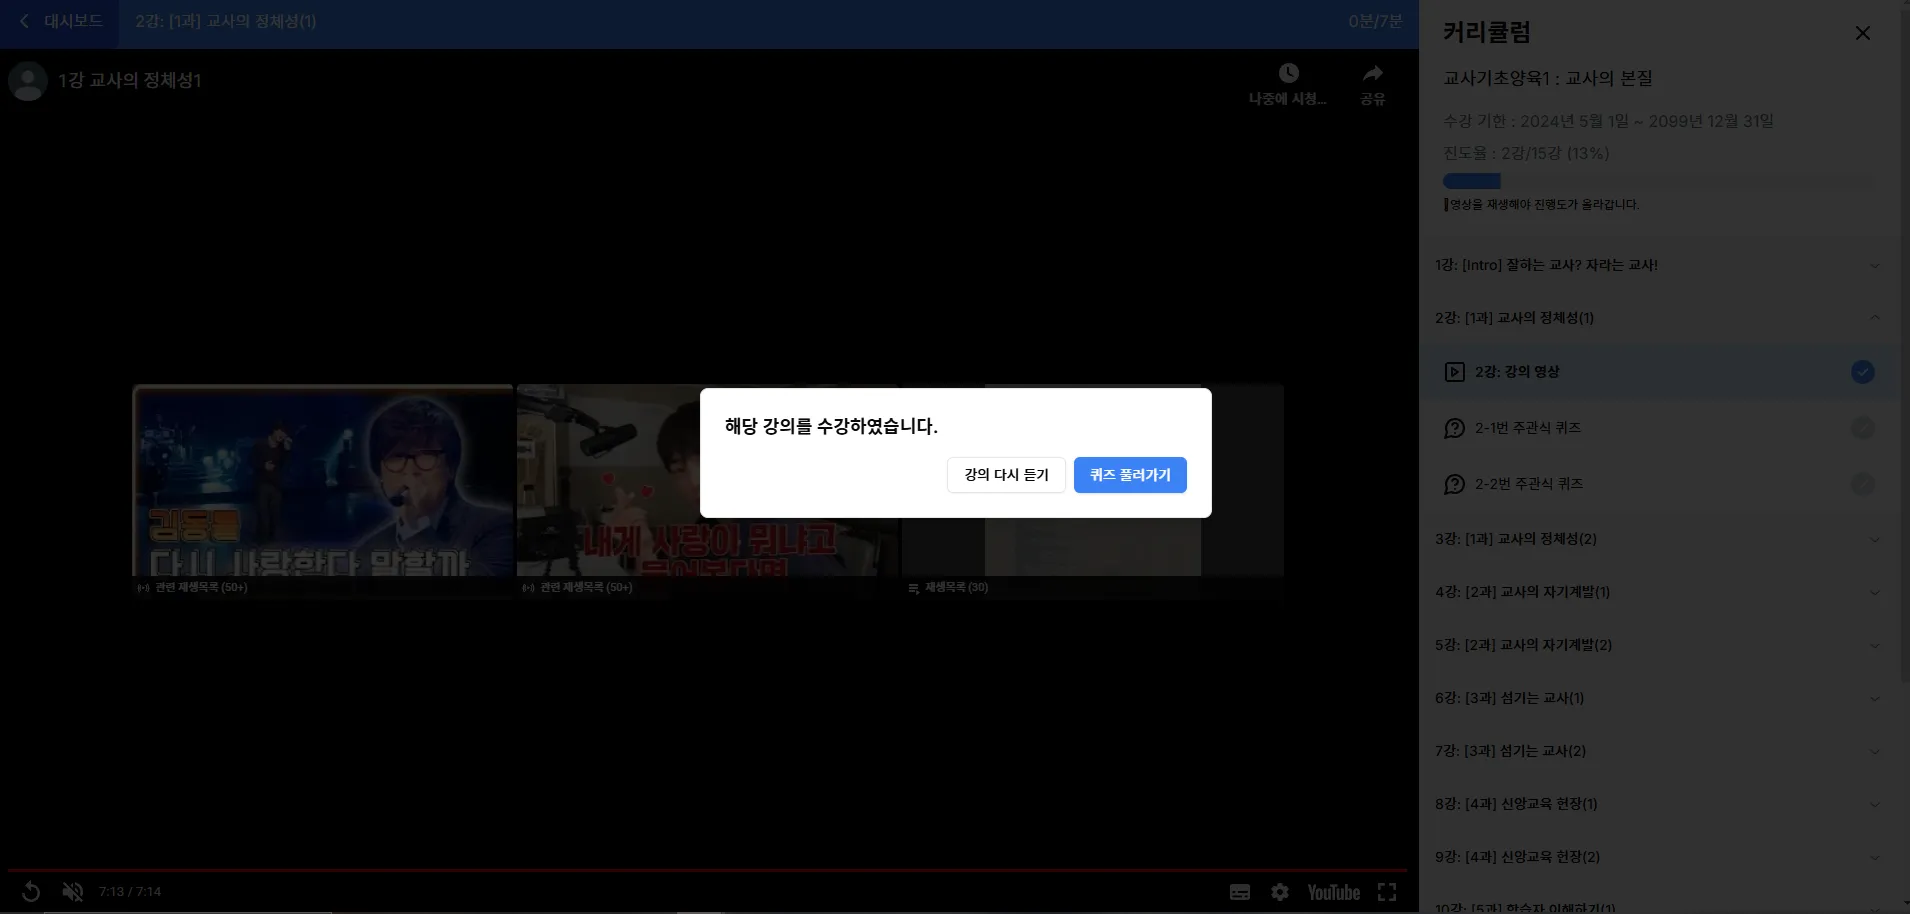The image size is (1910, 914).
Task: Open the first suggested video thumbnail
Action: (323, 490)
